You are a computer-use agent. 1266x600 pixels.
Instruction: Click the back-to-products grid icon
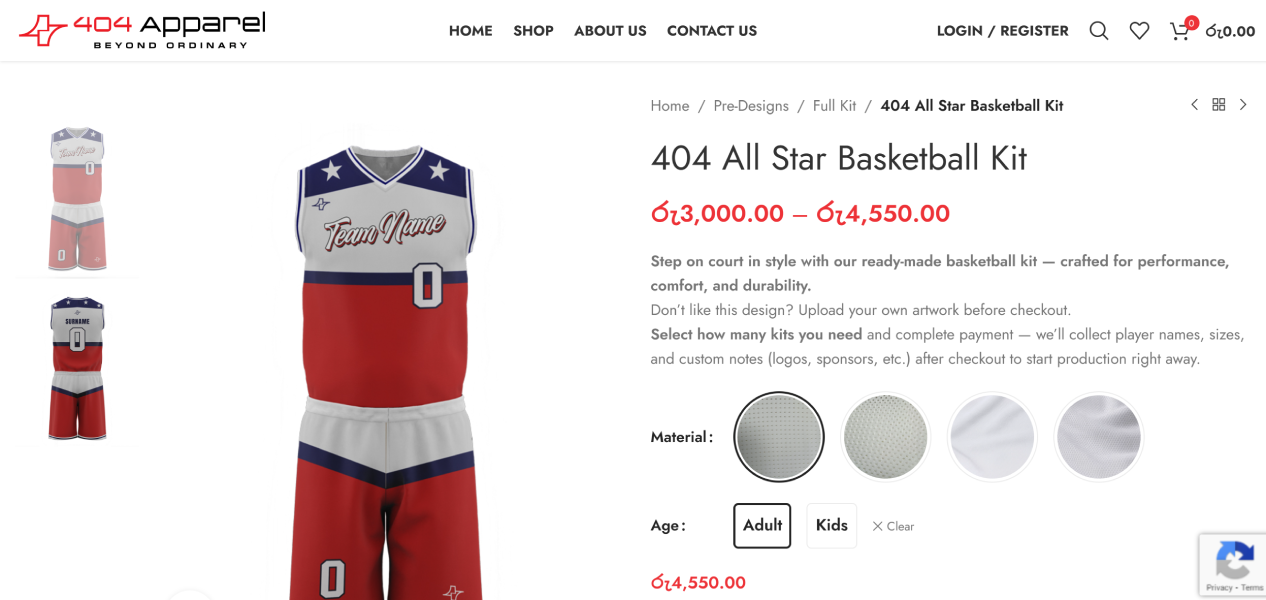1218,105
